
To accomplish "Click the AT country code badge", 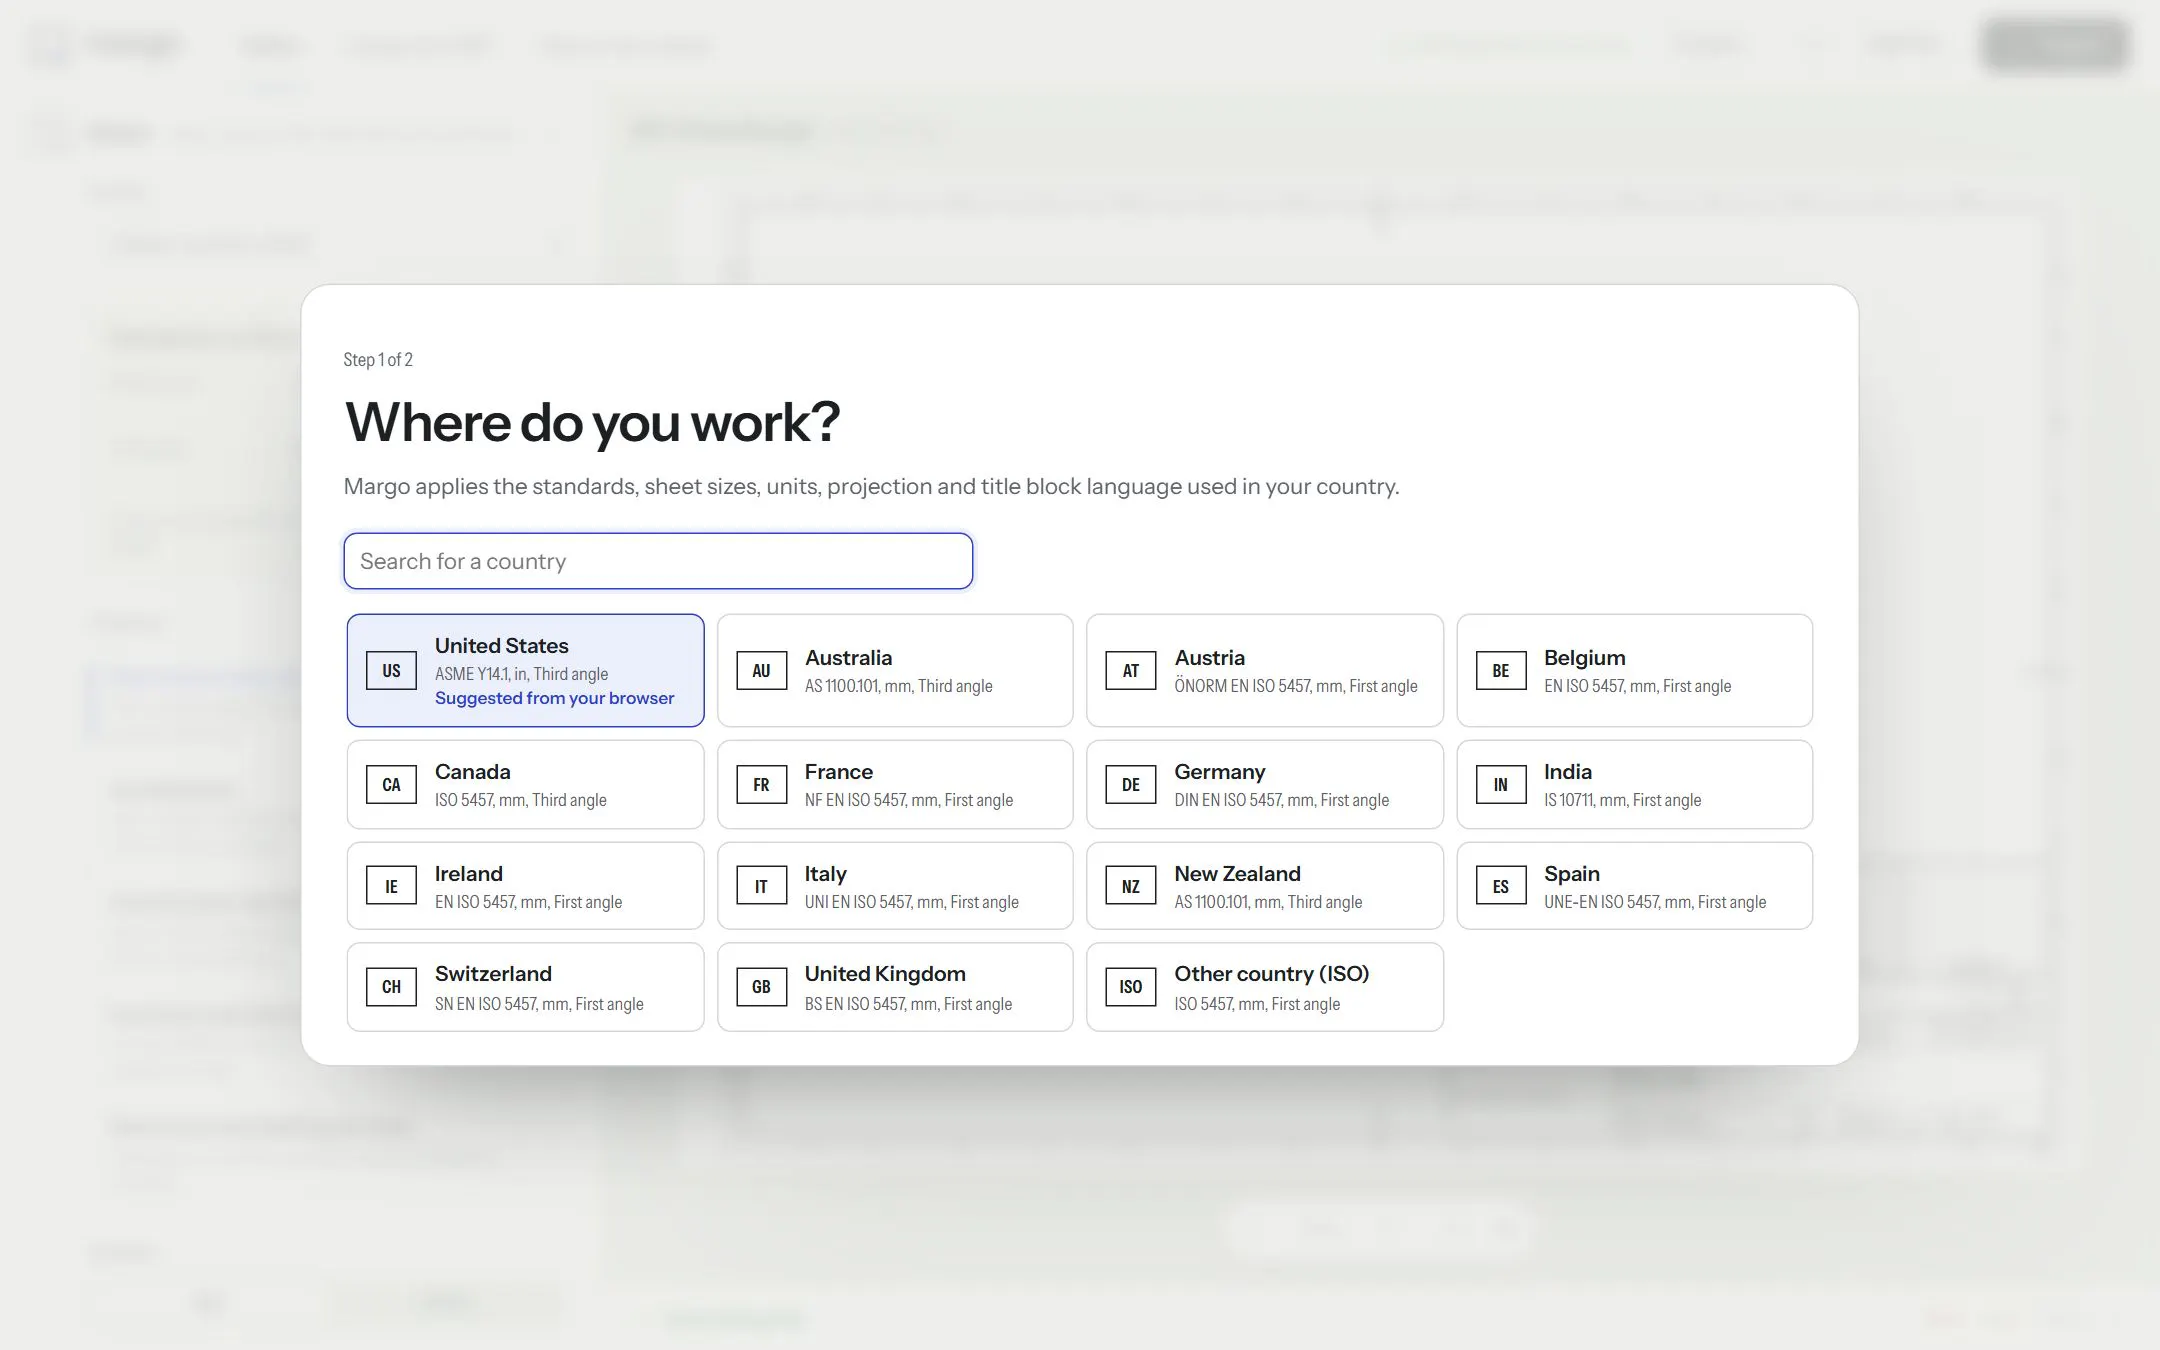I will coord(1131,671).
